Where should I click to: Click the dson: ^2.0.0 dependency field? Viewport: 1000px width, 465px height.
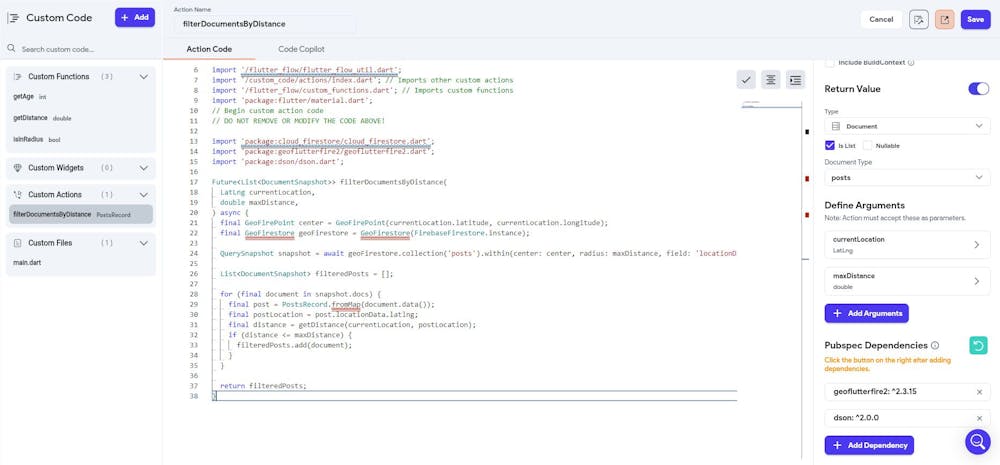(x=907, y=418)
